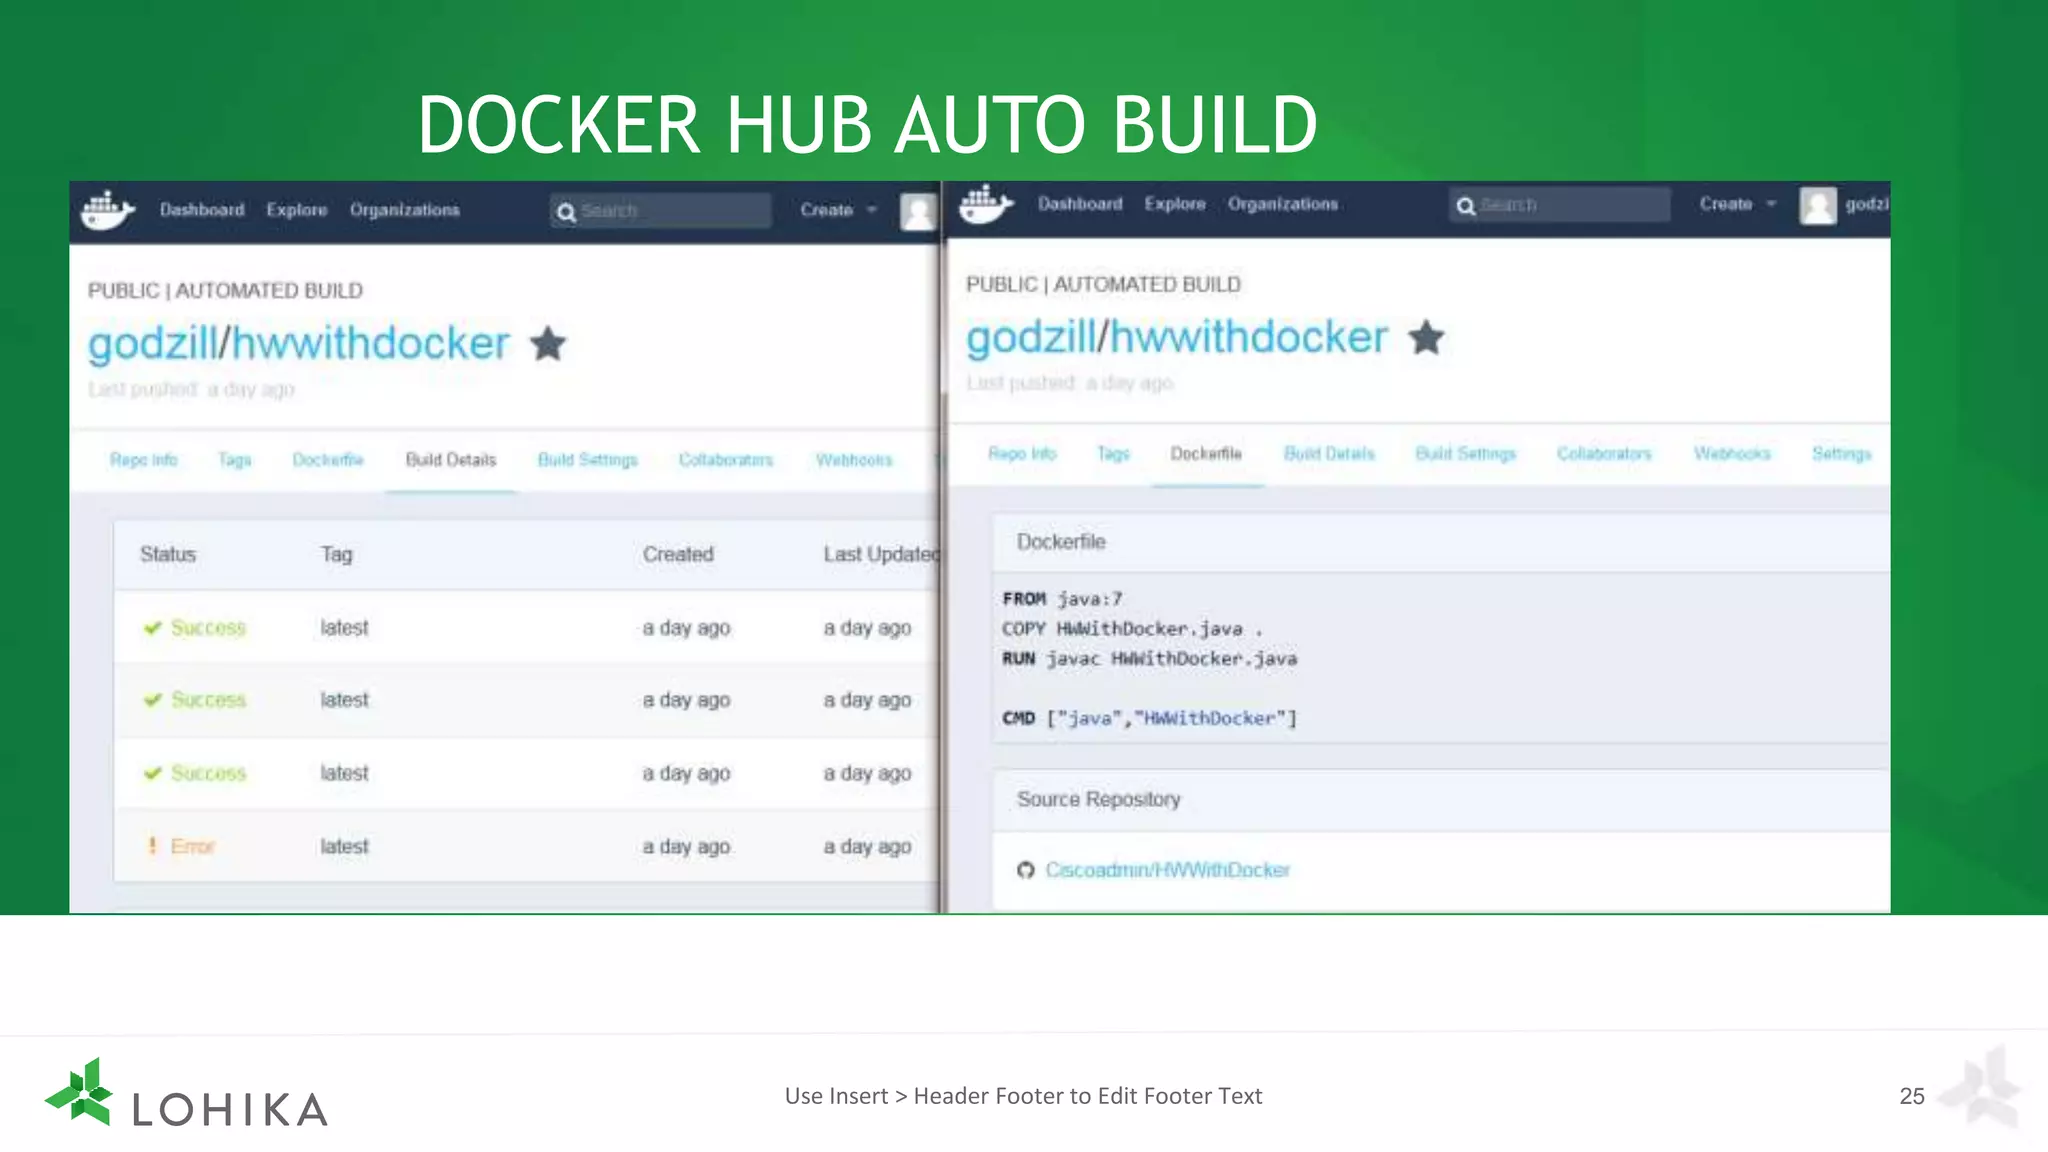The image size is (2048, 1152).
Task: Click the 'FROM java:7' Dockerfile line
Action: click(x=1062, y=599)
